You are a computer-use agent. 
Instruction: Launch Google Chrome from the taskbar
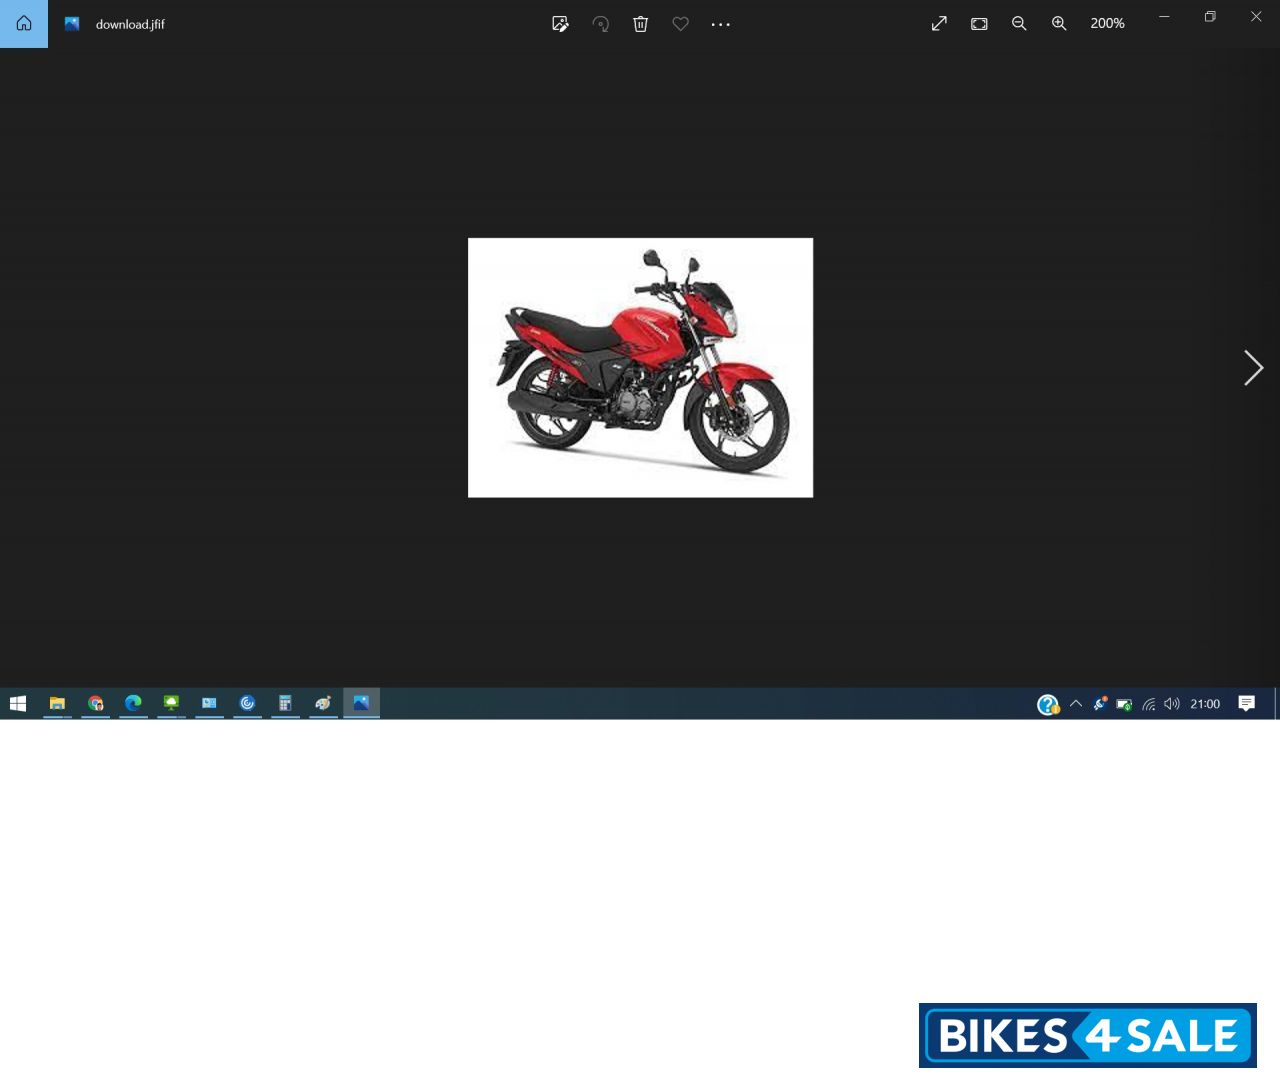tap(96, 704)
